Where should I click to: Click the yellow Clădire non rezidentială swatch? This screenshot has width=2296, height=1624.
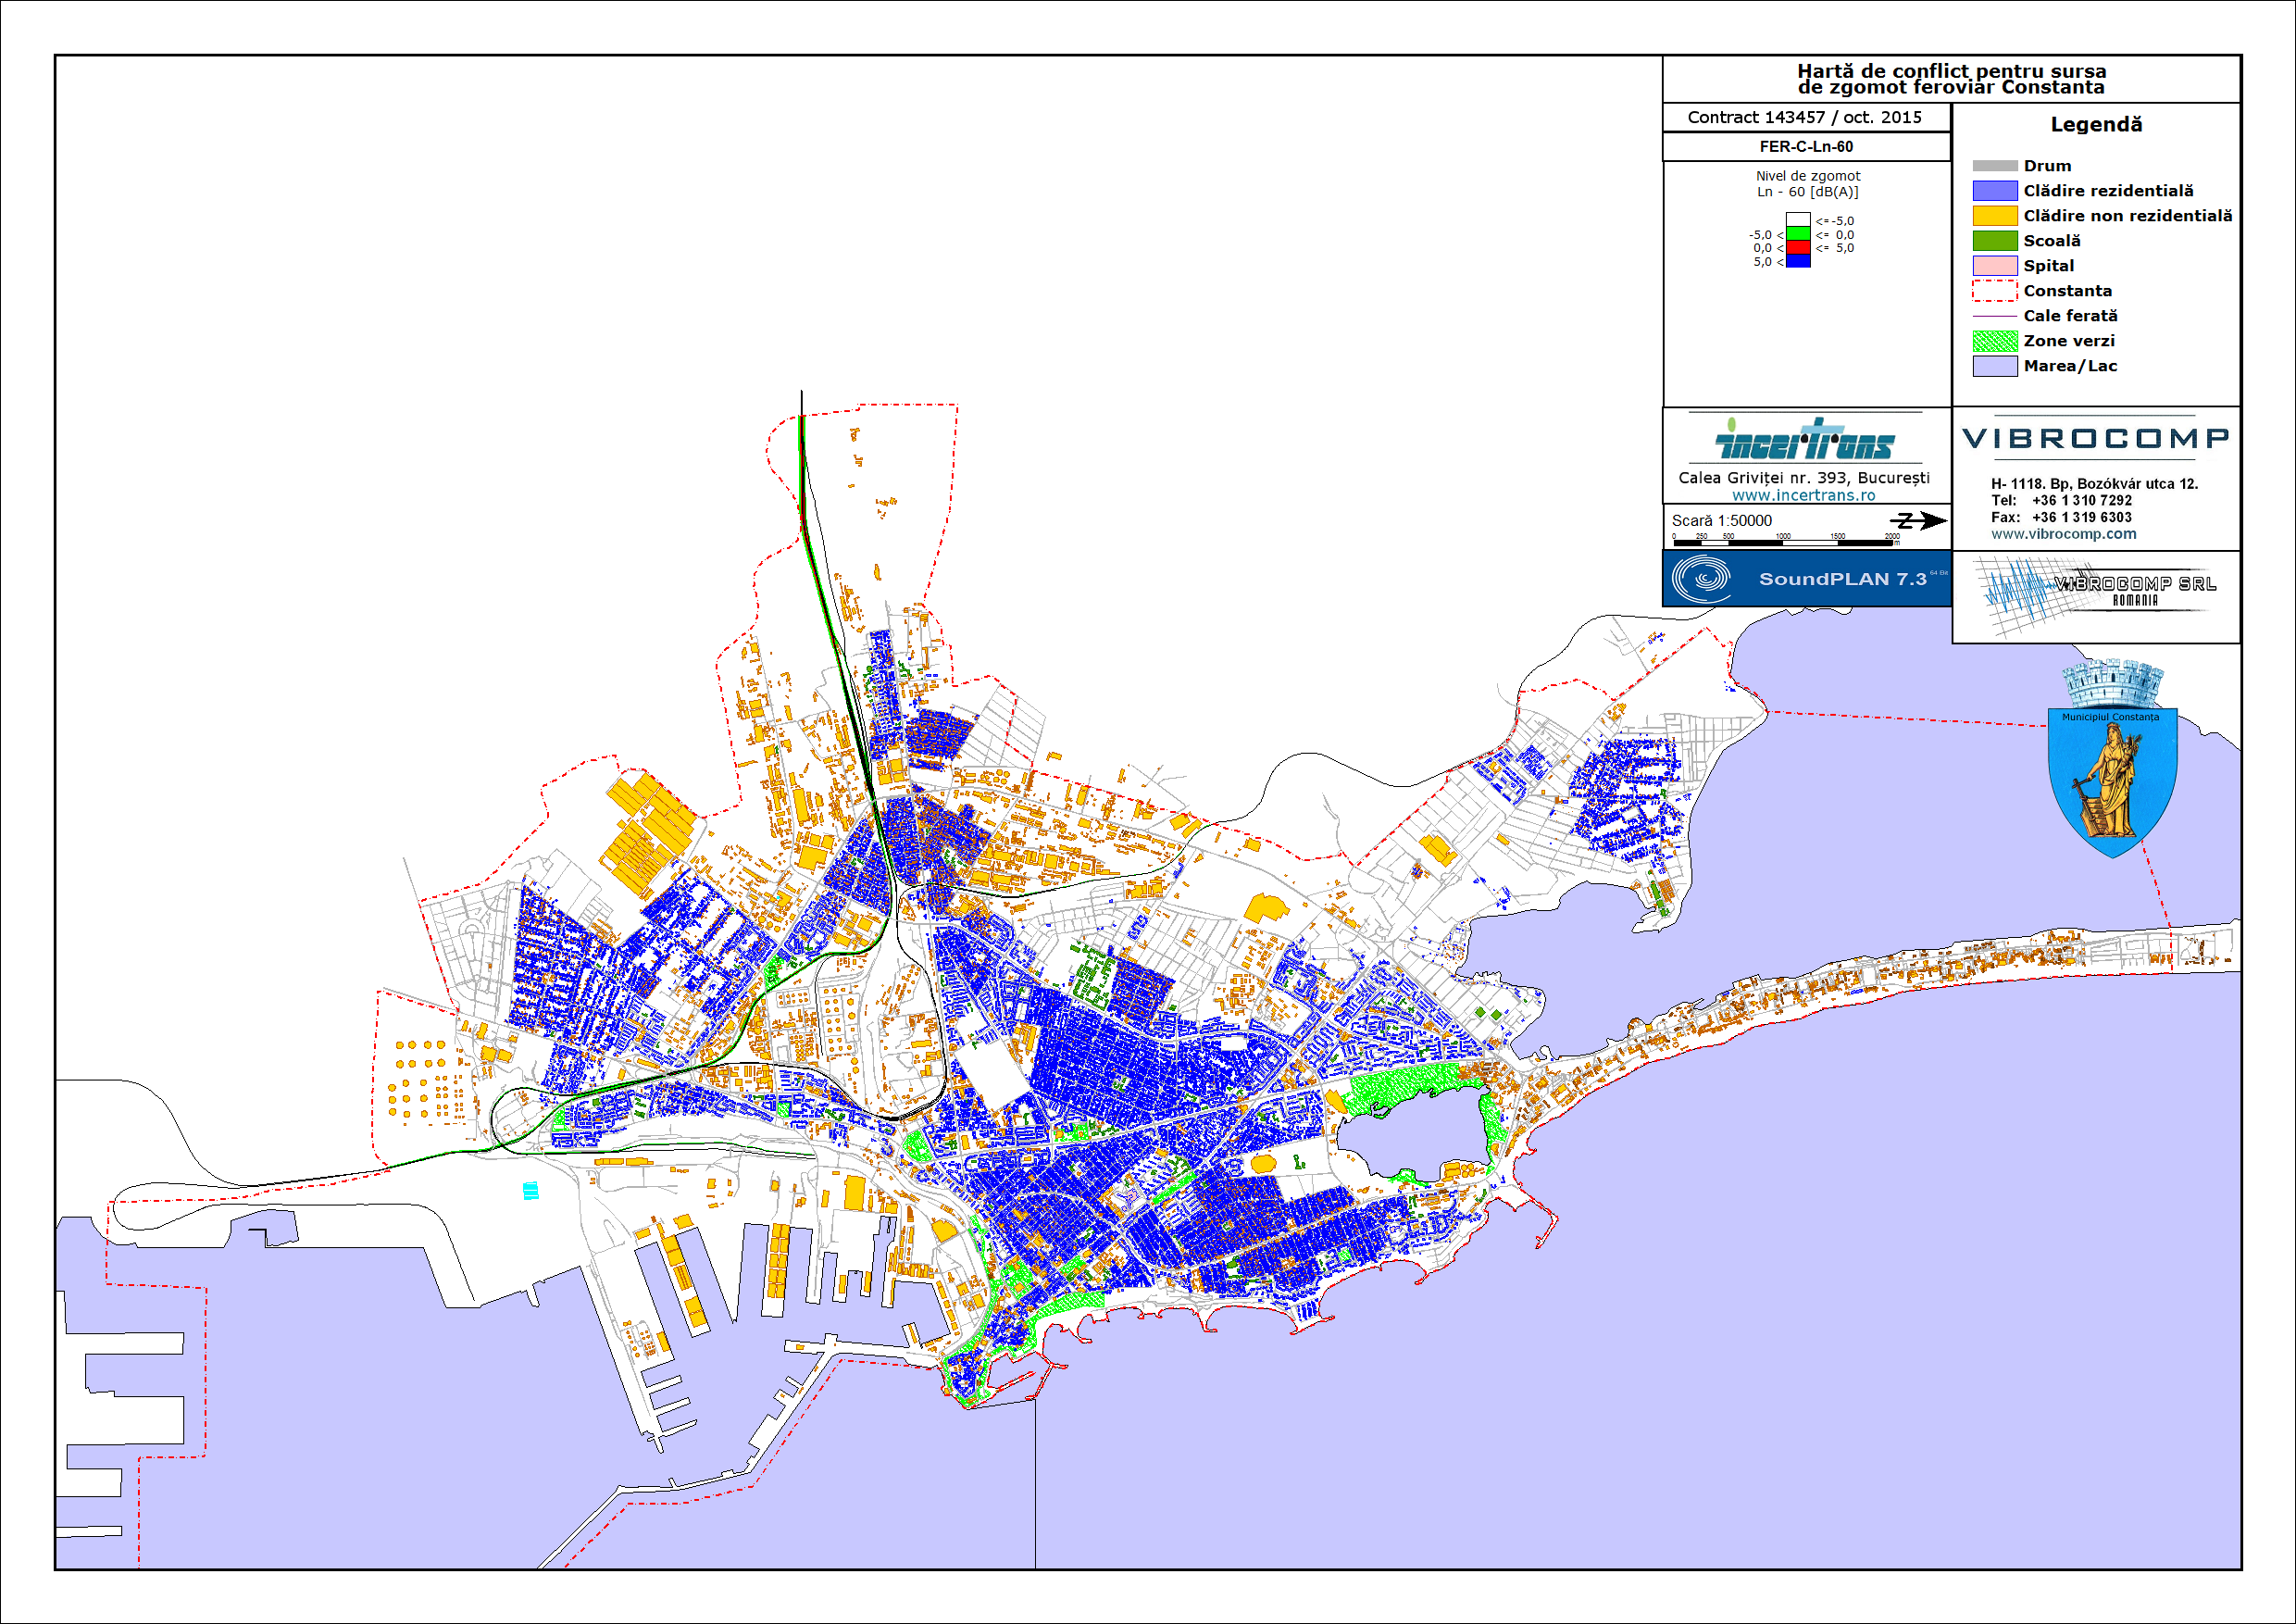[1994, 216]
